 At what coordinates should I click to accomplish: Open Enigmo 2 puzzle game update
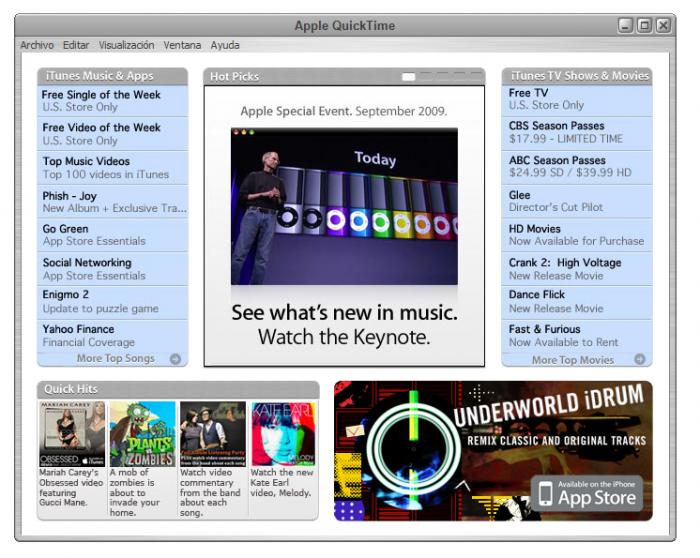click(x=112, y=302)
